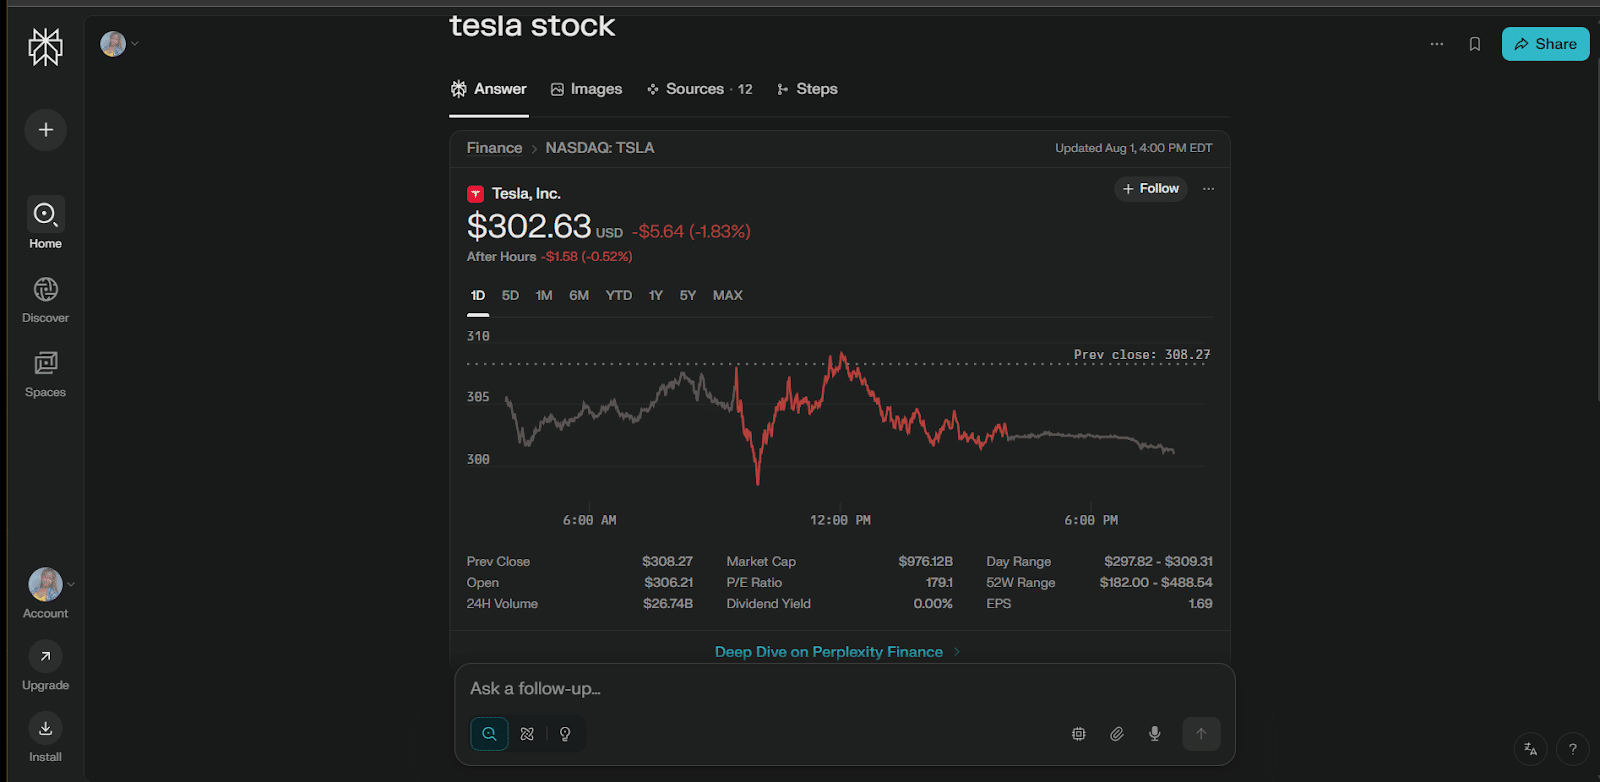1600x782 pixels.
Task: Click the 24H Volume value $26.74B
Action: coord(668,604)
